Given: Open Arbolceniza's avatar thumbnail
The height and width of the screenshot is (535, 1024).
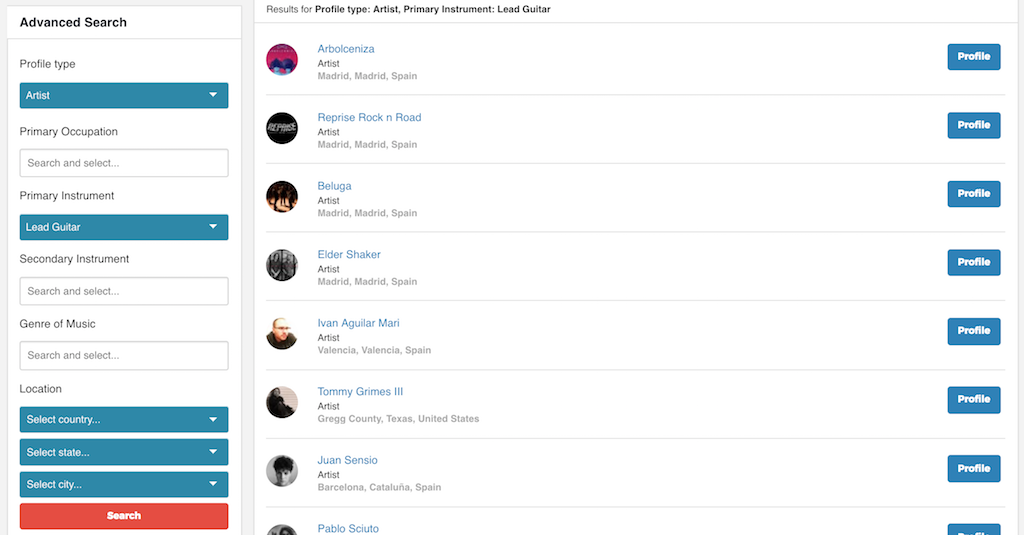Looking at the screenshot, I should (x=282, y=59).
